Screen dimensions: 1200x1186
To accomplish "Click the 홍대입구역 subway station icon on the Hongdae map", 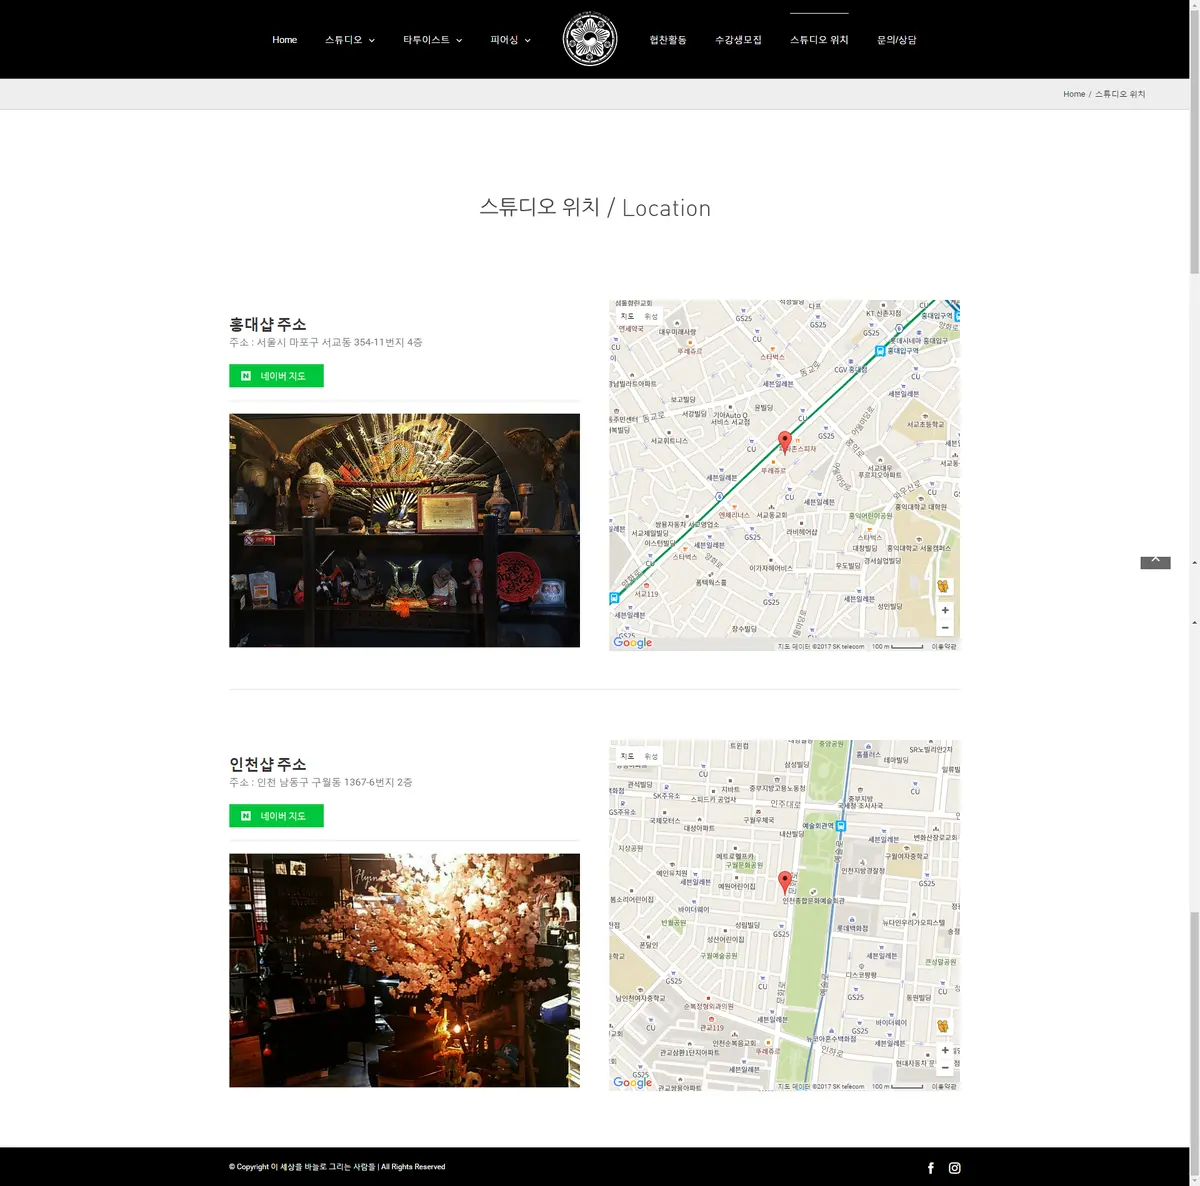I will (880, 351).
